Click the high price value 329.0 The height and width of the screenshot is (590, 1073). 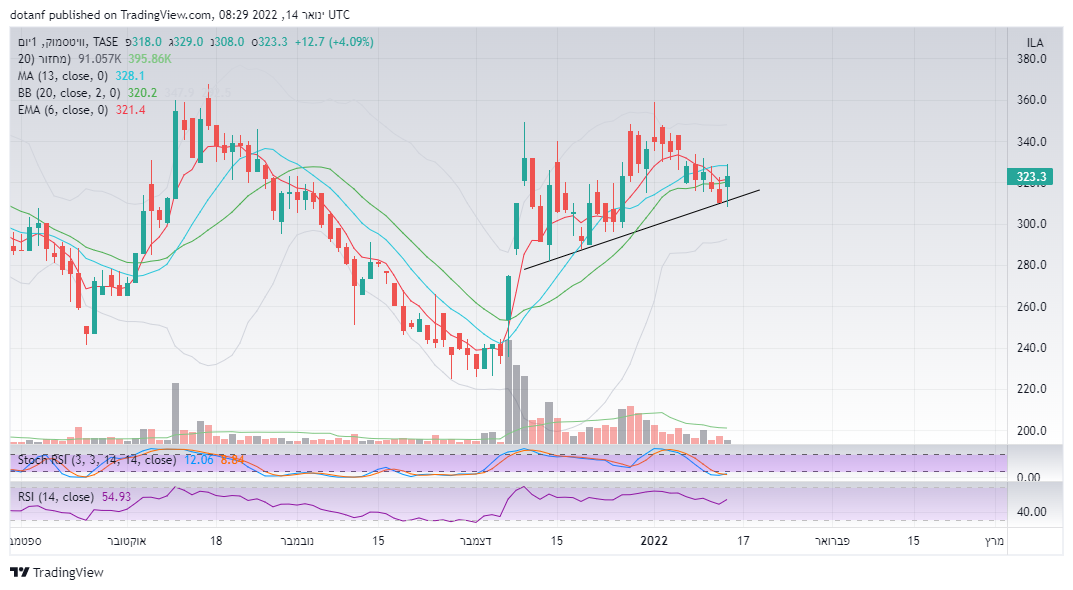(x=188, y=42)
